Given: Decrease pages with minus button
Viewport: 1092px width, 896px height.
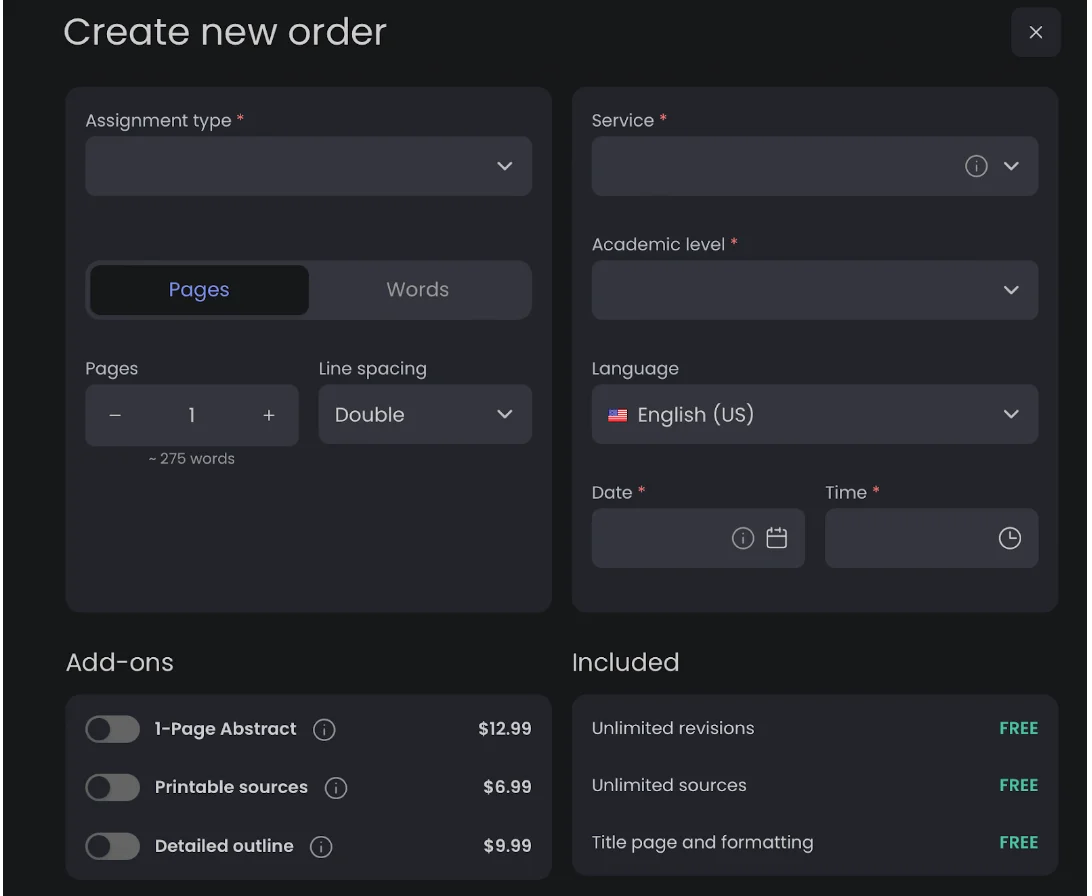Looking at the screenshot, I should (x=116, y=416).
